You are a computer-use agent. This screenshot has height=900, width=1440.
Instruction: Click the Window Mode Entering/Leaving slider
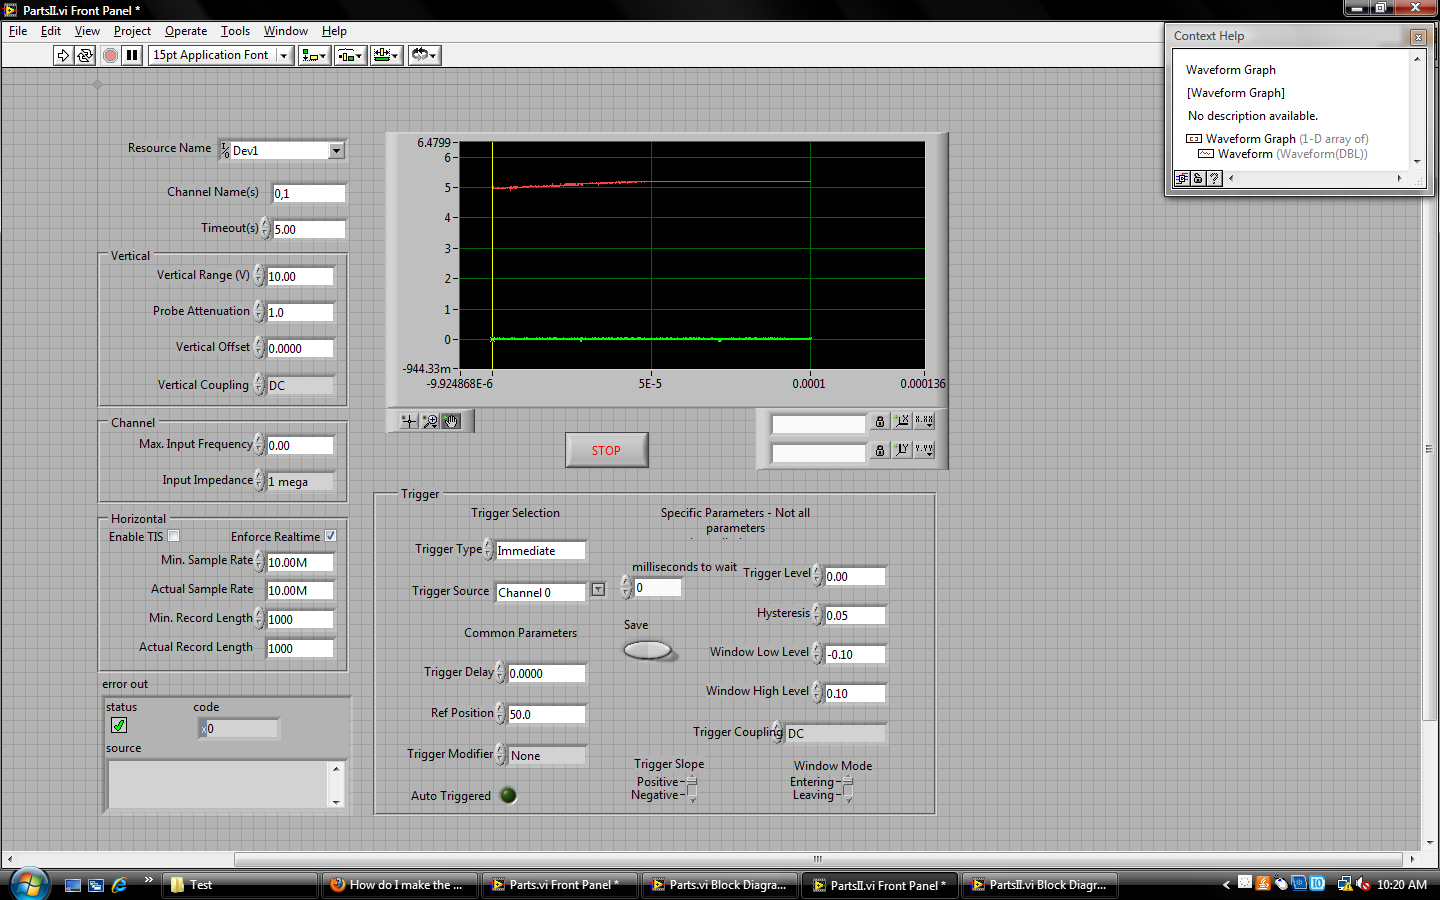847,788
